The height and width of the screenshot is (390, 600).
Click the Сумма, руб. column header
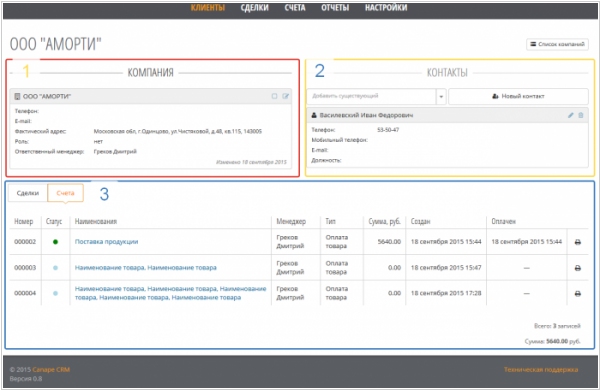pyautogui.click(x=385, y=221)
